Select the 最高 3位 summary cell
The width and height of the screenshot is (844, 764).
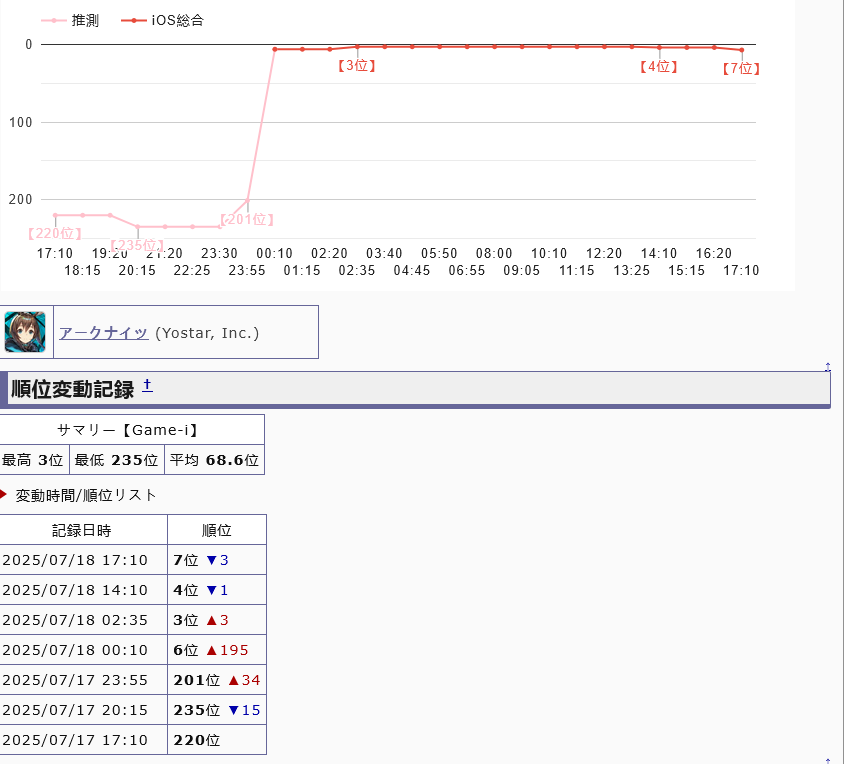[x=34, y=460]
